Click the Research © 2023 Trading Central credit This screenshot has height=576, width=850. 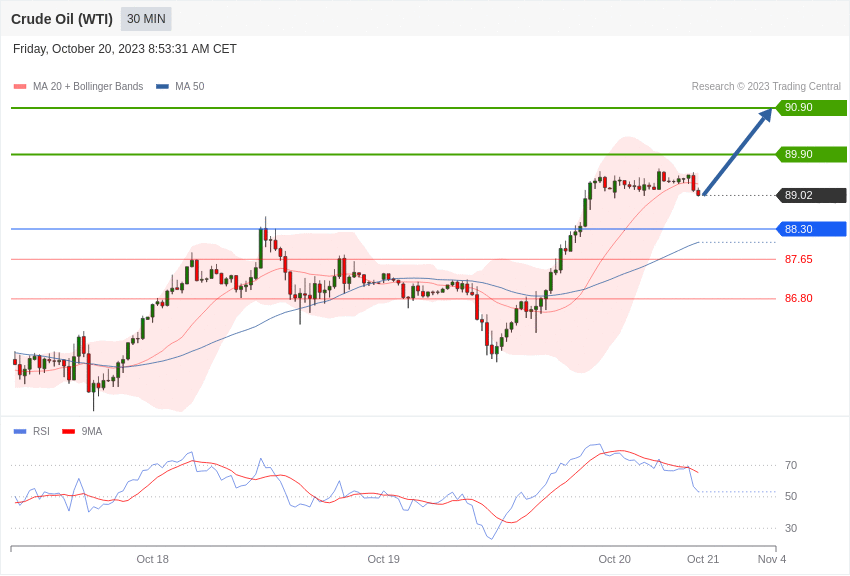tap(766, 87)
